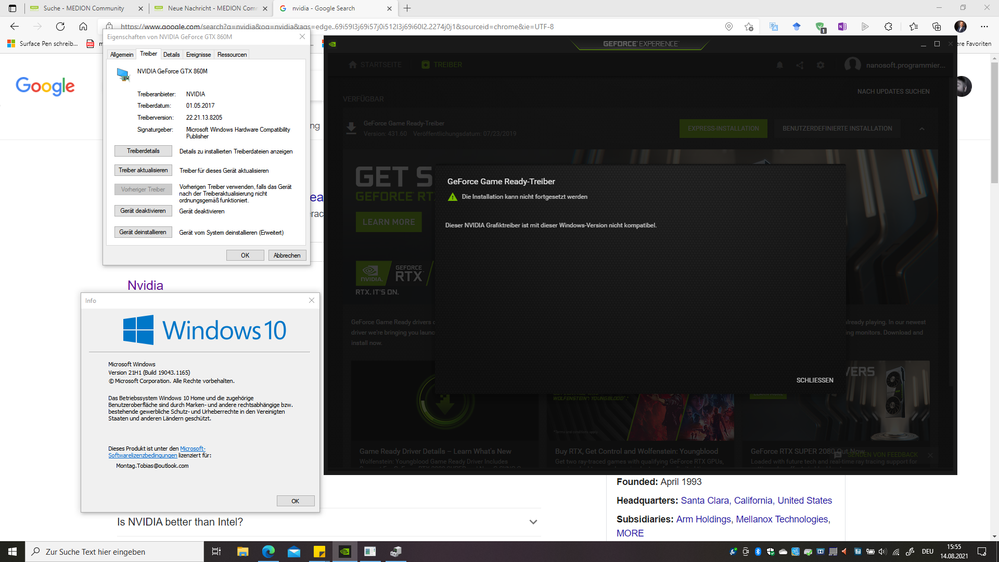
Task: Click the browser home icon
Action: click(x=84, y=26)
